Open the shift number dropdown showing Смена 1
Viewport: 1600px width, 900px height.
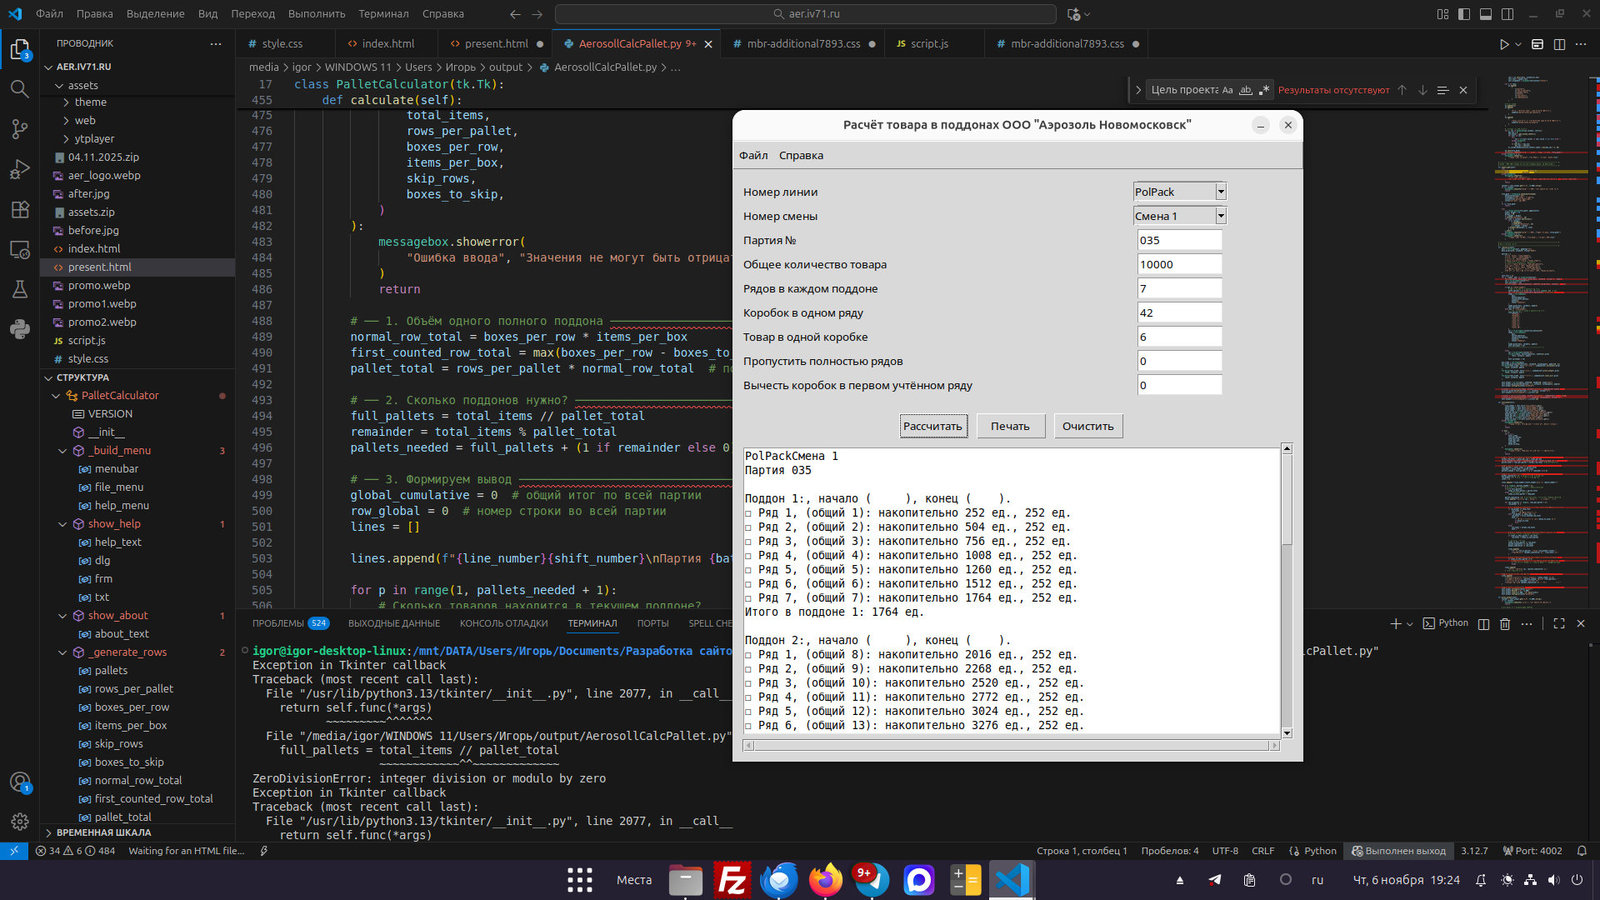(1220, 216)
